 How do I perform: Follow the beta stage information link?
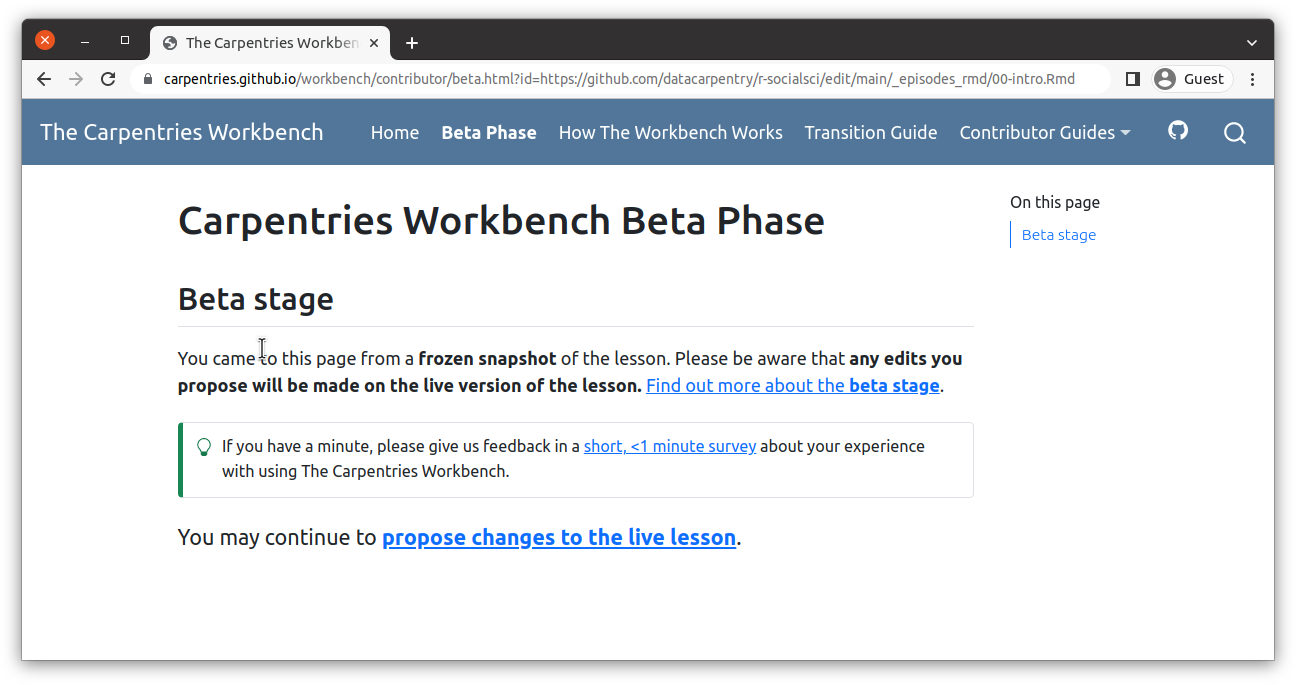792,386
